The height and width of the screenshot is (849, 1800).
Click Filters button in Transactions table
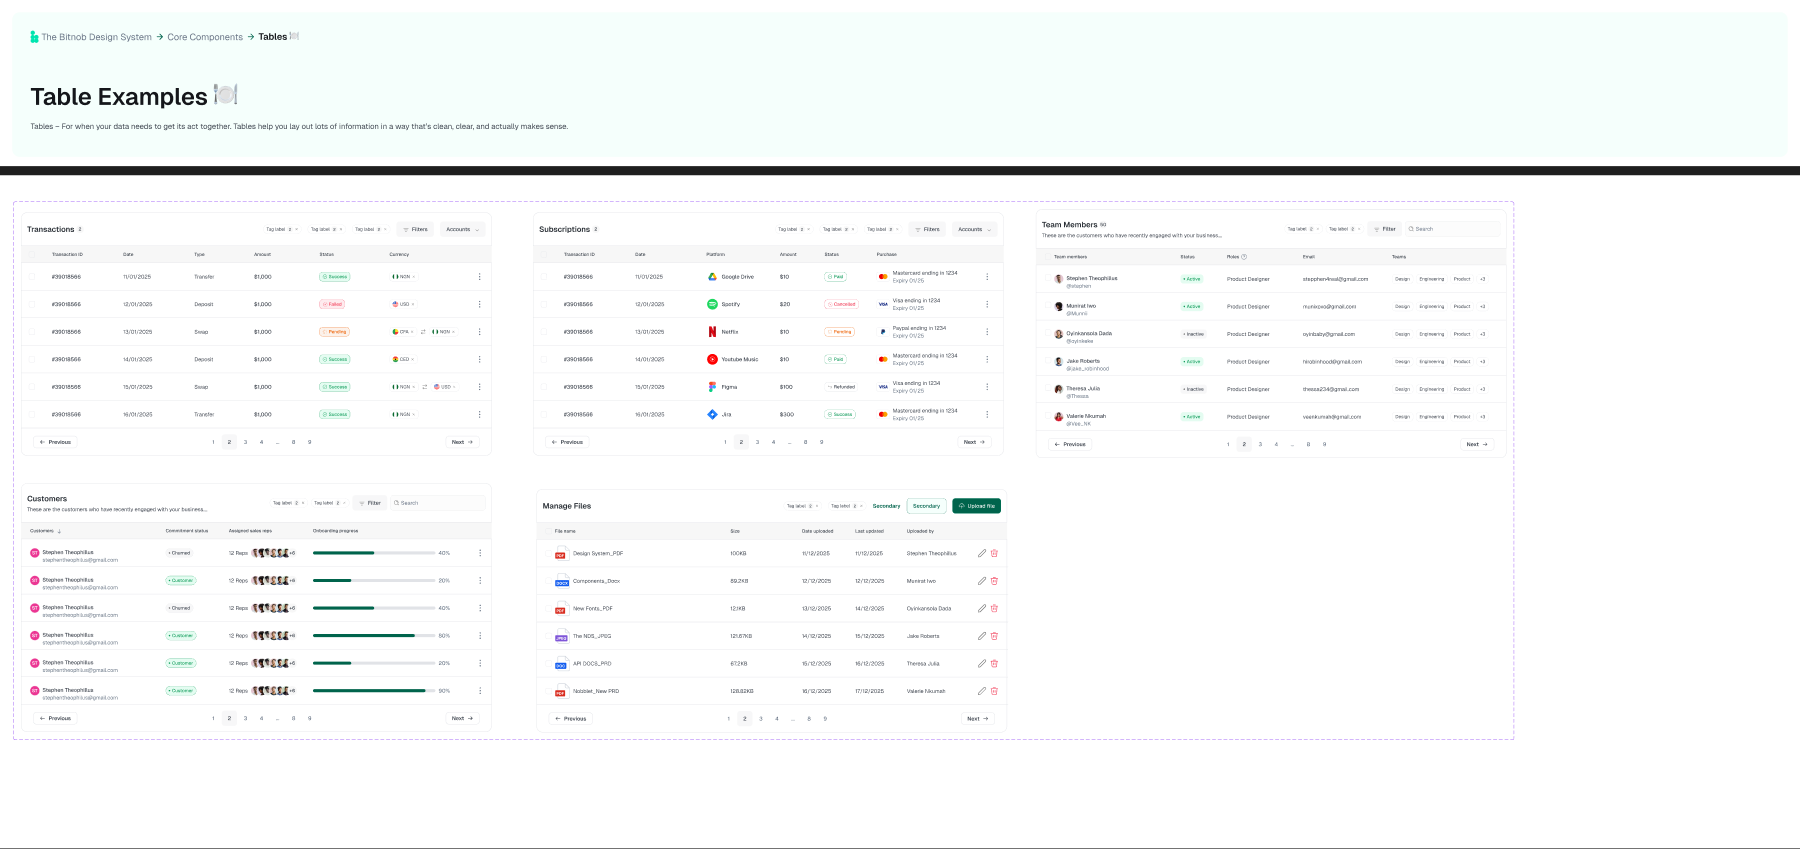[x=415, y=229]
